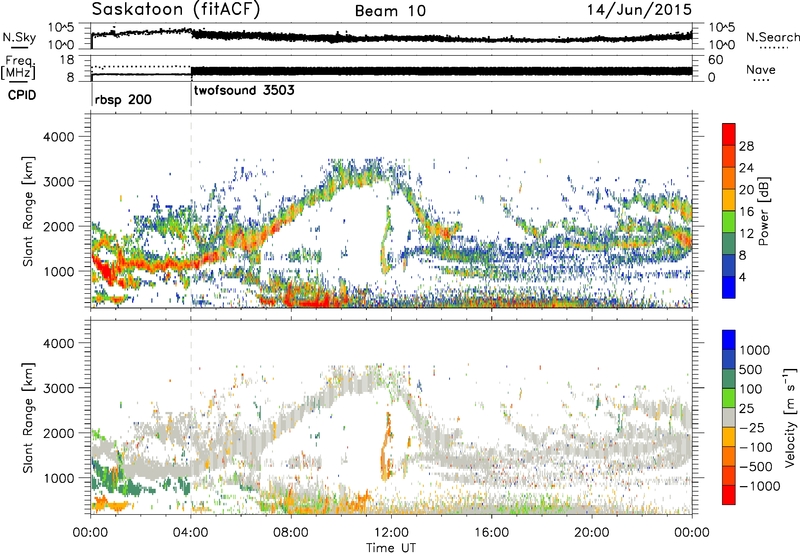Click the '4' tick on Power scale
The width and height of the screenshot is (800, 554).
[742, 277]
